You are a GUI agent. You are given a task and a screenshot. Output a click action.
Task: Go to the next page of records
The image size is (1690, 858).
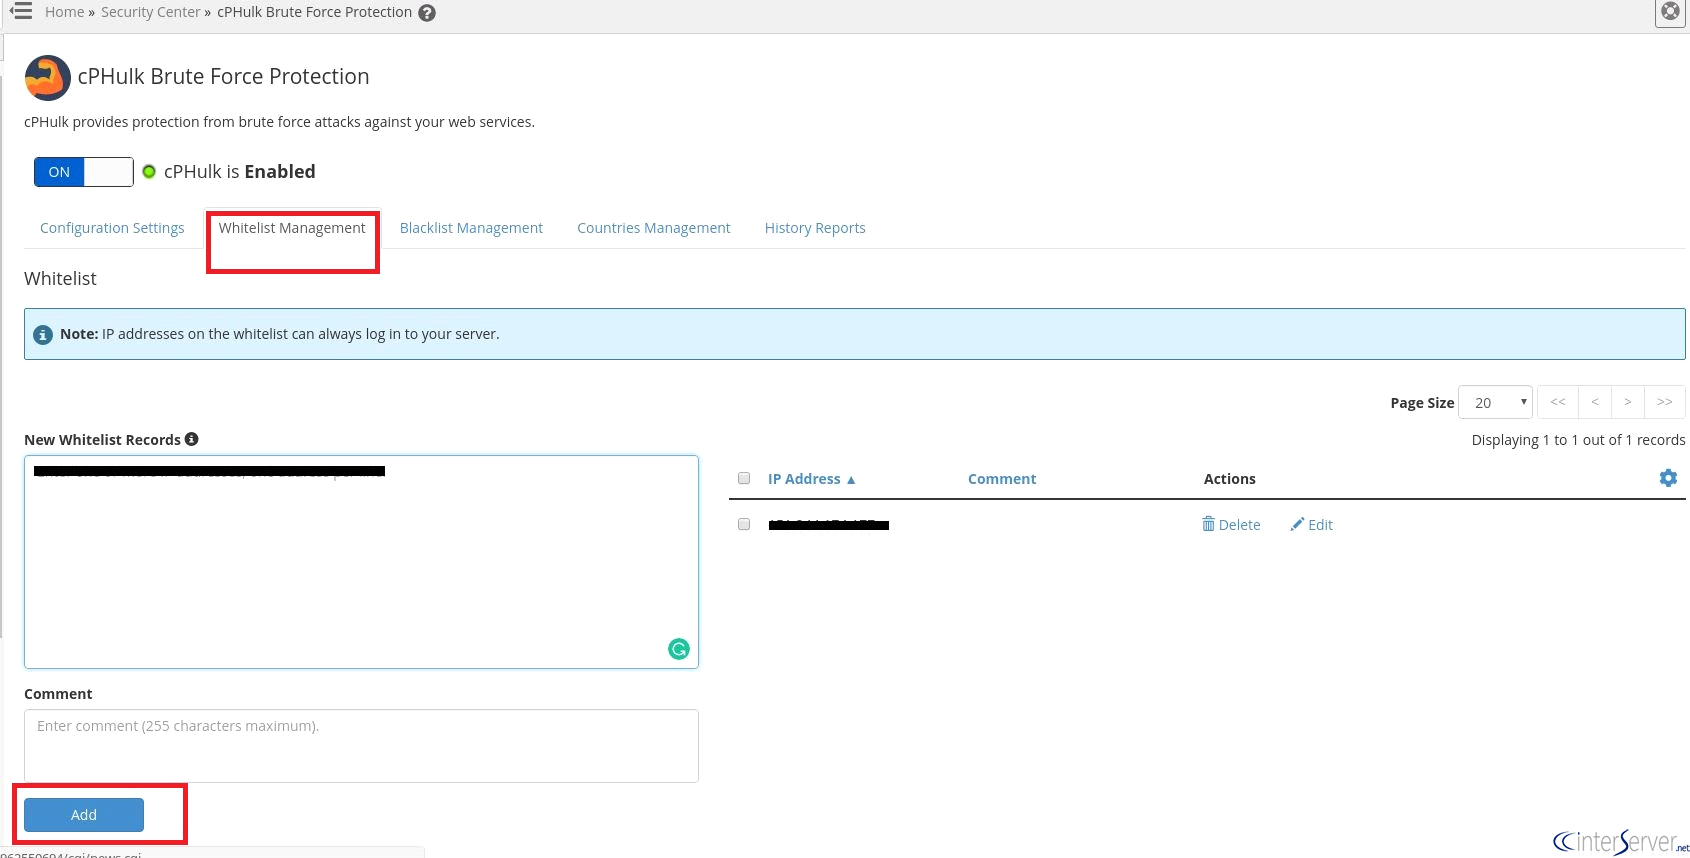pos(1628,402)
